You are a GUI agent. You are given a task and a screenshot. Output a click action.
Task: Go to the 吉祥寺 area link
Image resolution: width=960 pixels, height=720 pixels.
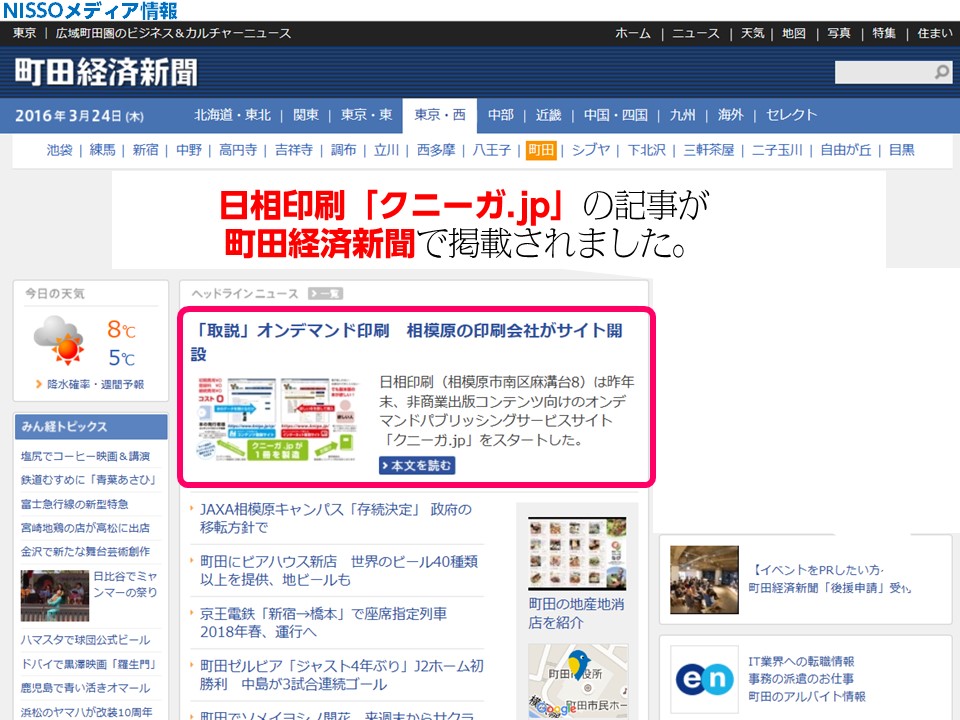point(294,150)
